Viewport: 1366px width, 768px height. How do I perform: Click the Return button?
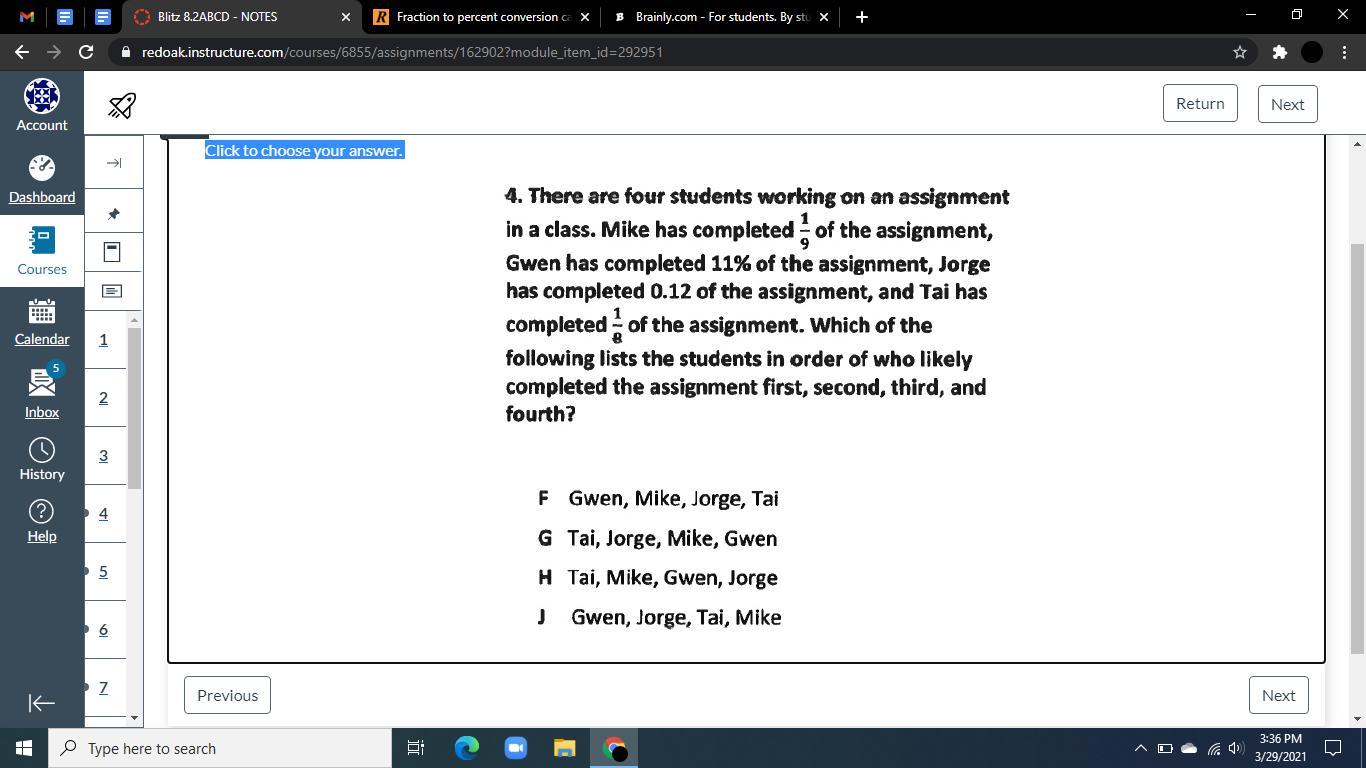click(1200, 103)
